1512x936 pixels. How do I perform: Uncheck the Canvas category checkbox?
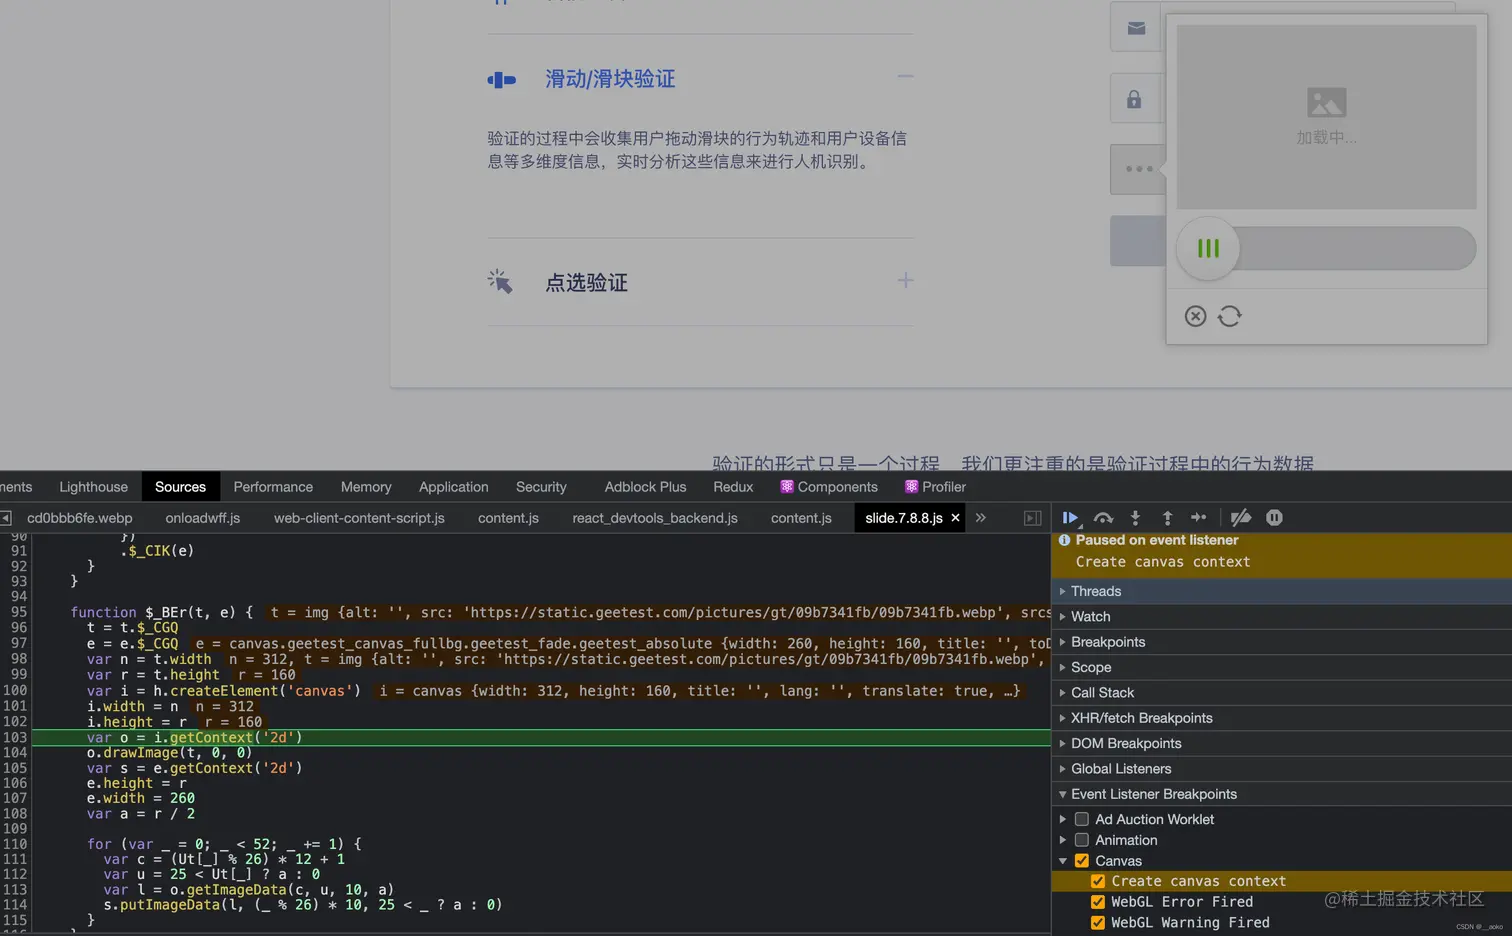pos(1081,860)
